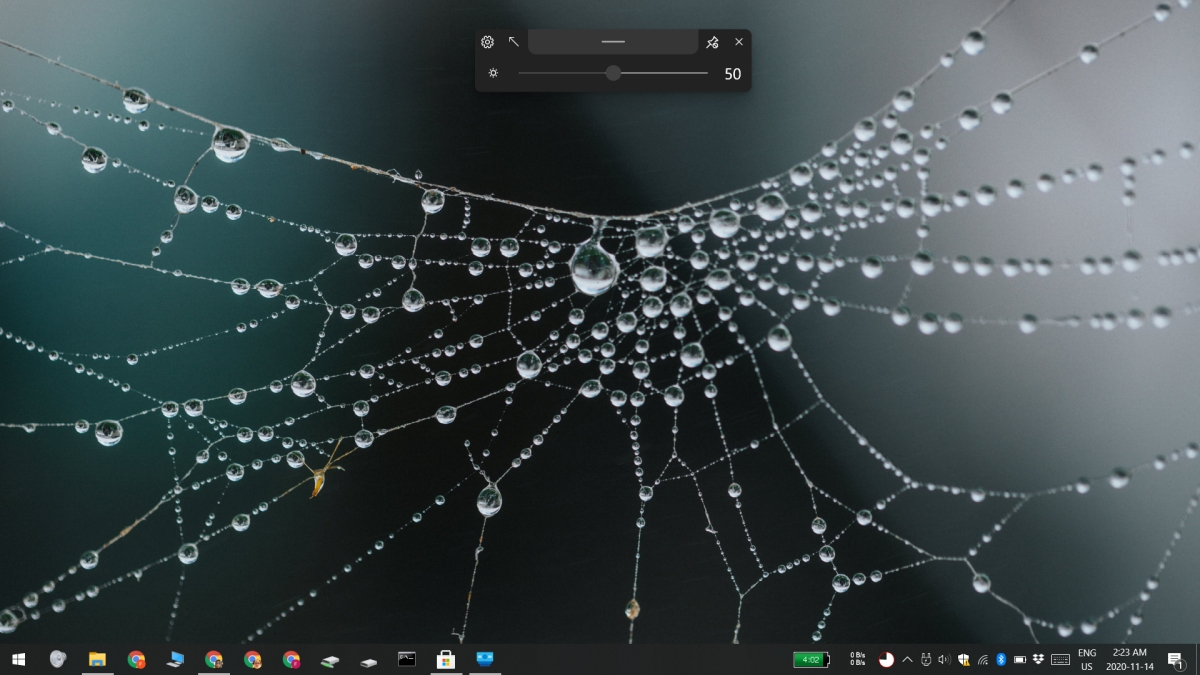Click the Bluetooth icon in the tray
Image resolution: width=1200 pixels, height=675 pixels.
click(1001, 660)
